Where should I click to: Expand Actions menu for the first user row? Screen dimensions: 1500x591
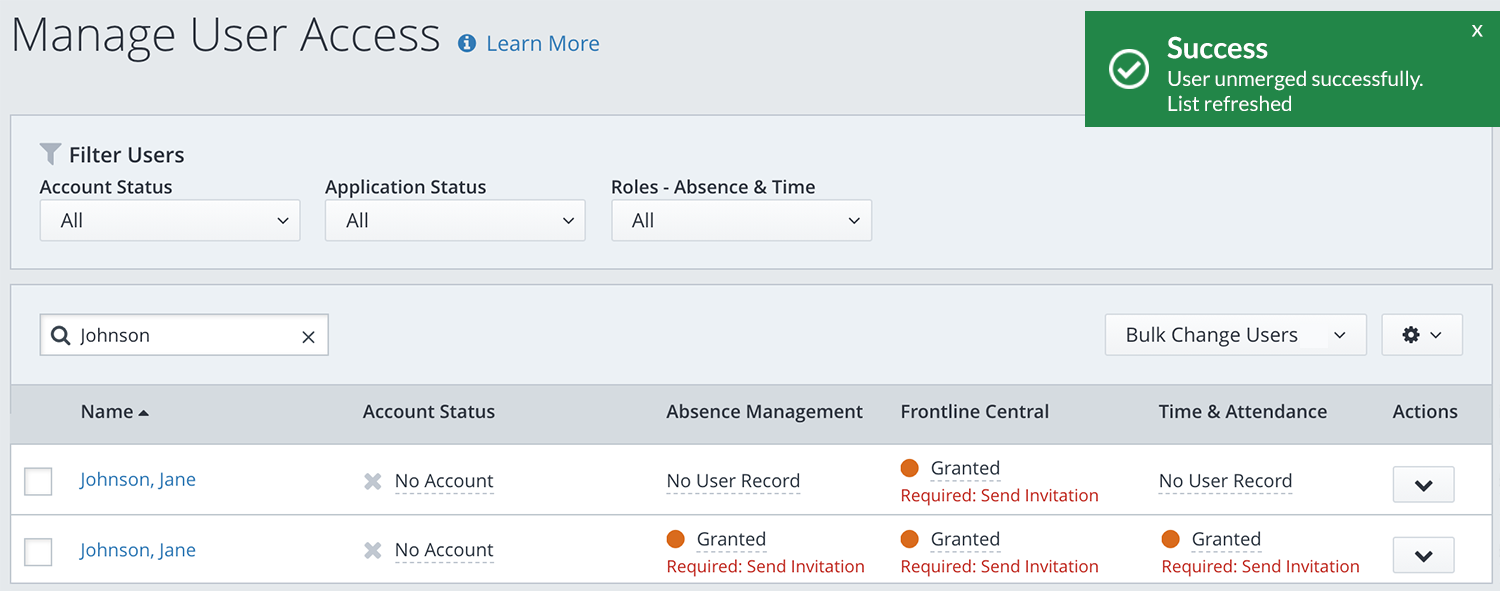tap(1423, 485)
